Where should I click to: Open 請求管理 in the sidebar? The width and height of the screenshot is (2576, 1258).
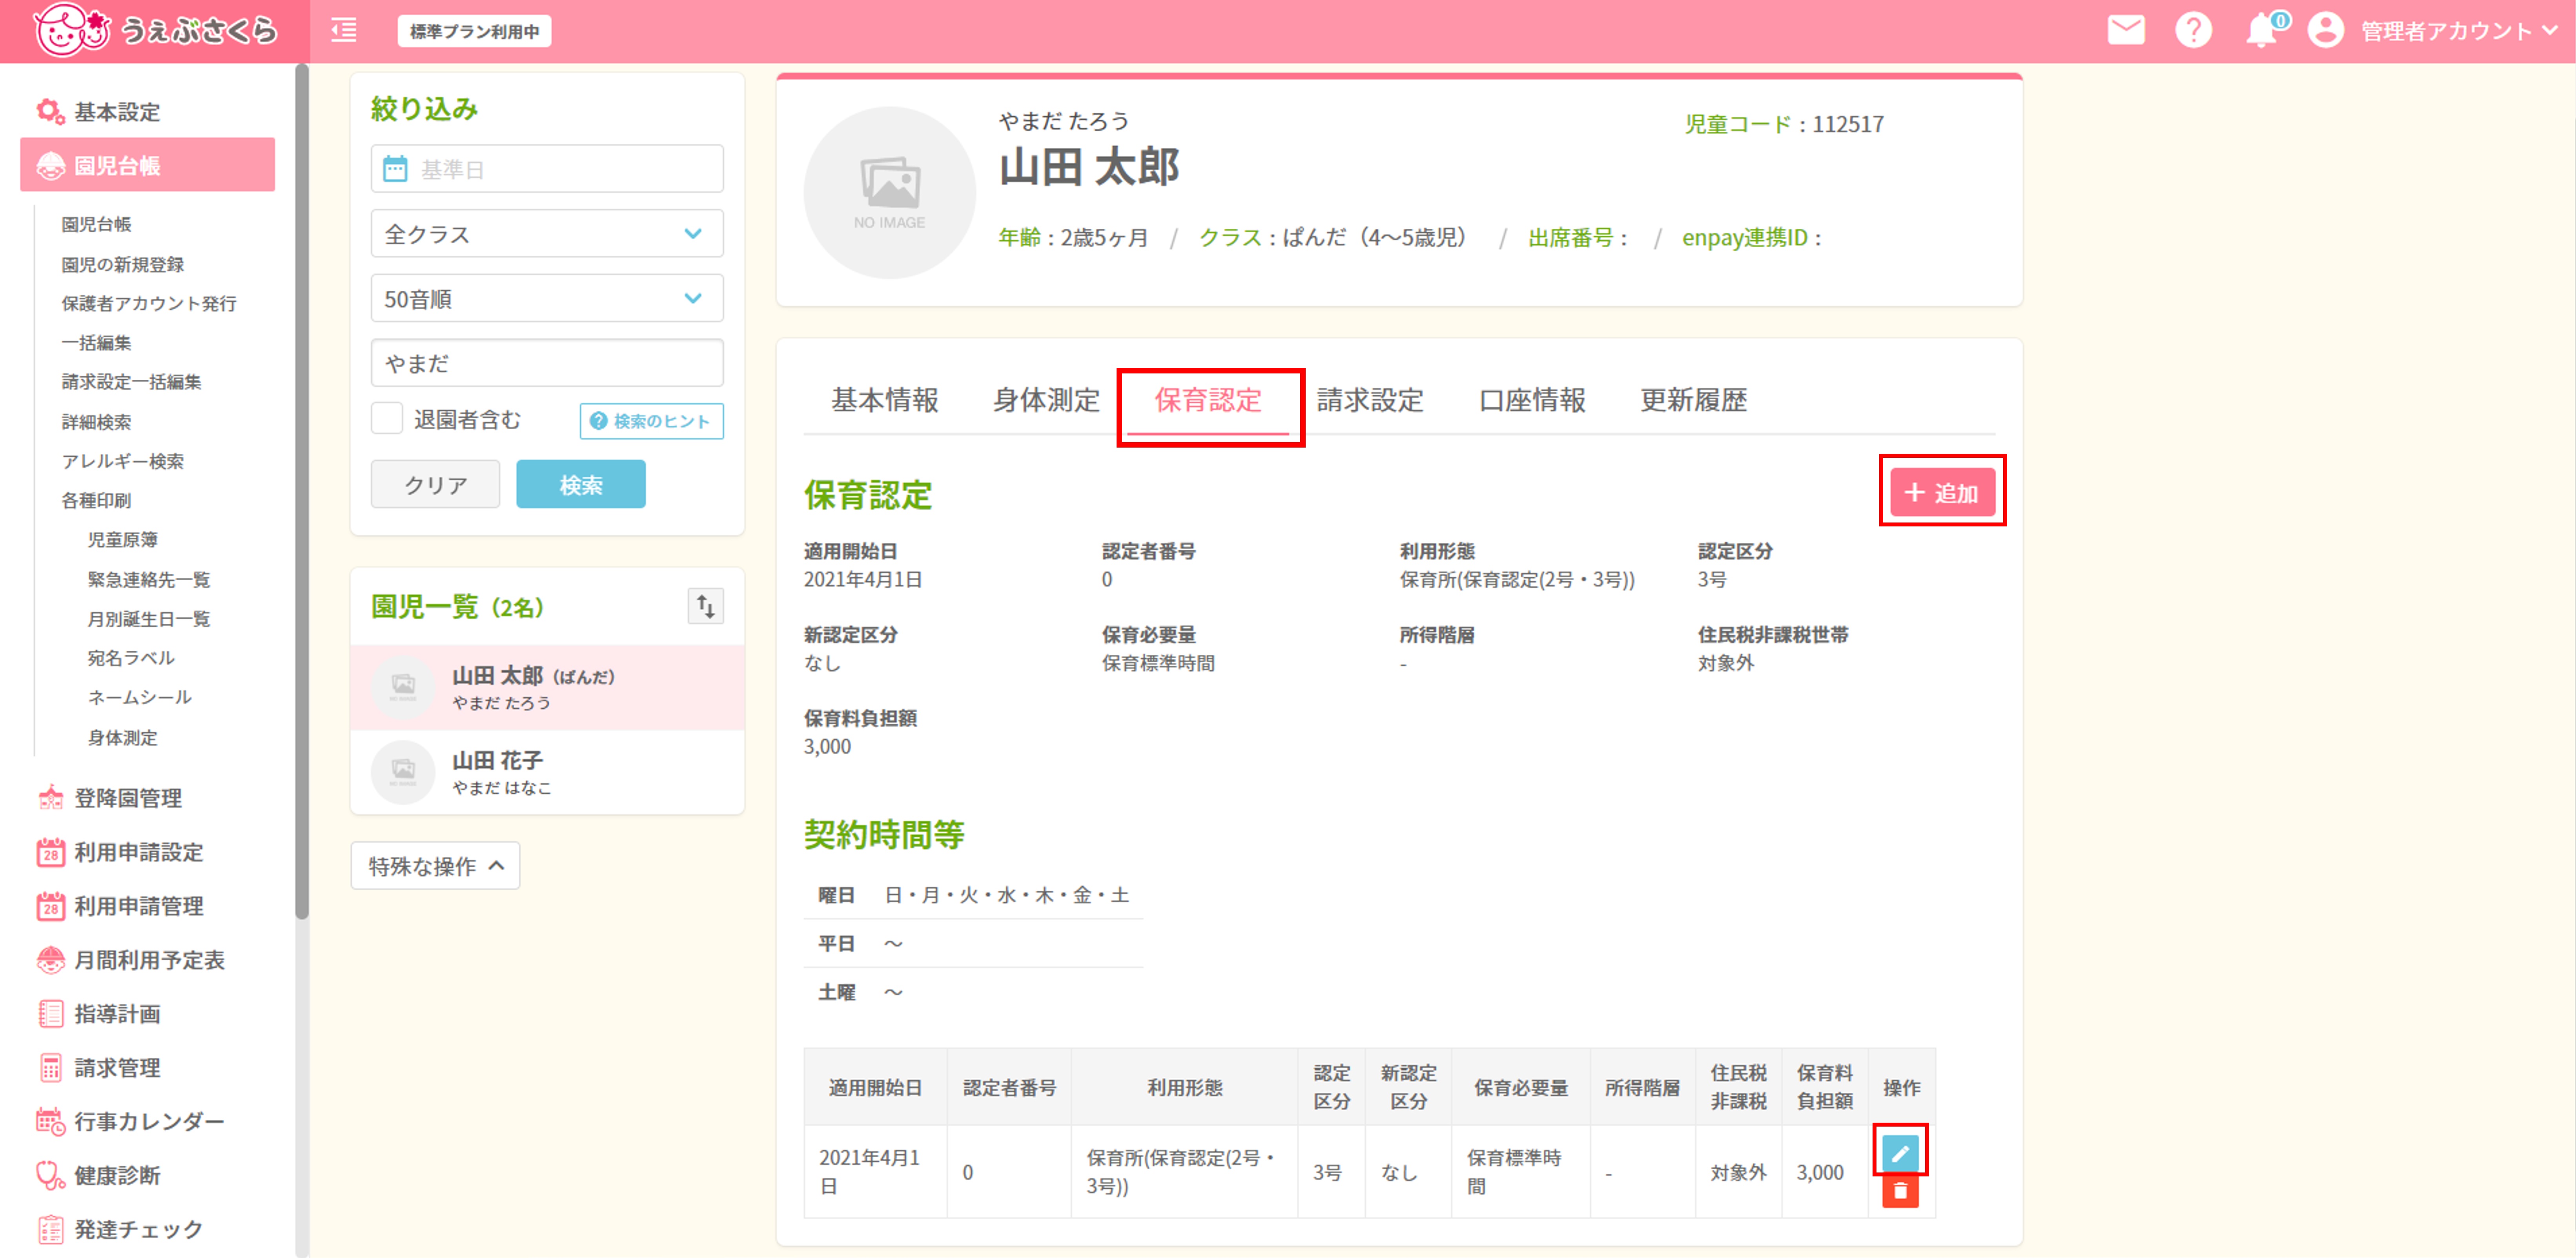coord(98,1068)
